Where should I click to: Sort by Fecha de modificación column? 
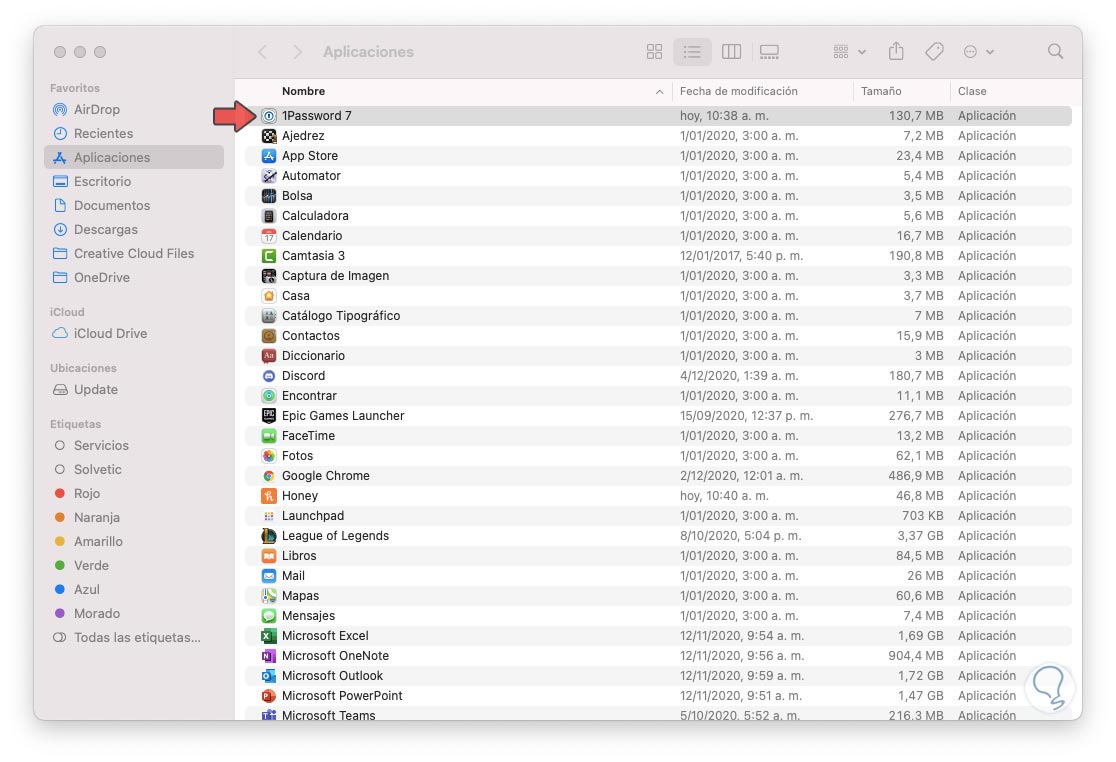[738, 91]
